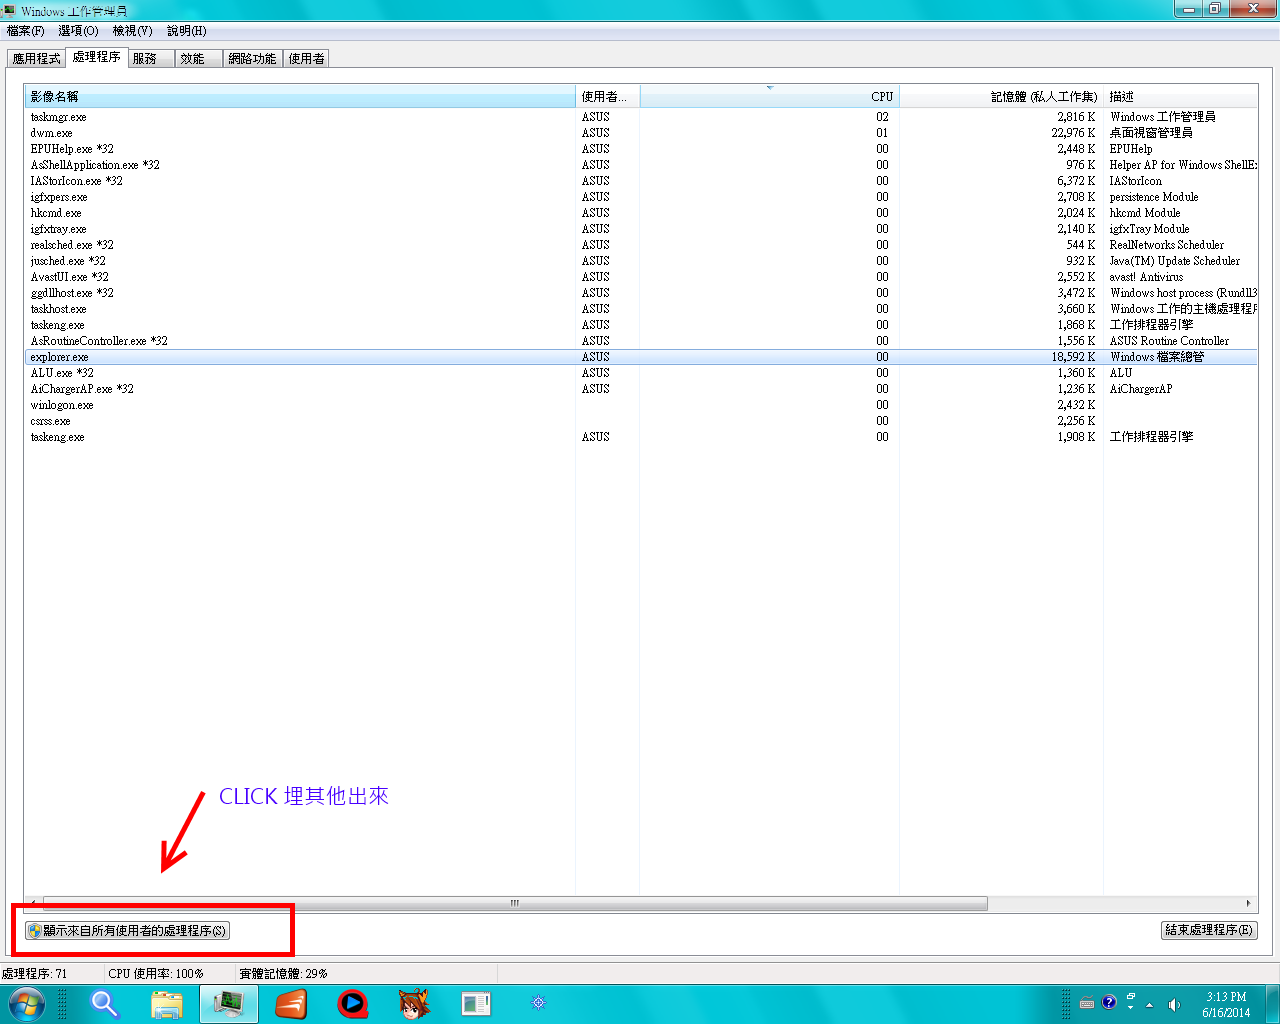Viewport: 1280px width, 1024px height.
Task: Open the window-panel app icon in taskbar
Action: [x=476, y=1003]
